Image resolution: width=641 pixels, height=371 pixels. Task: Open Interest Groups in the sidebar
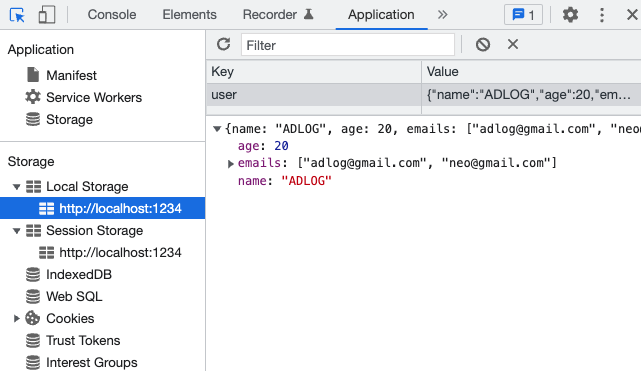point(92,362)
